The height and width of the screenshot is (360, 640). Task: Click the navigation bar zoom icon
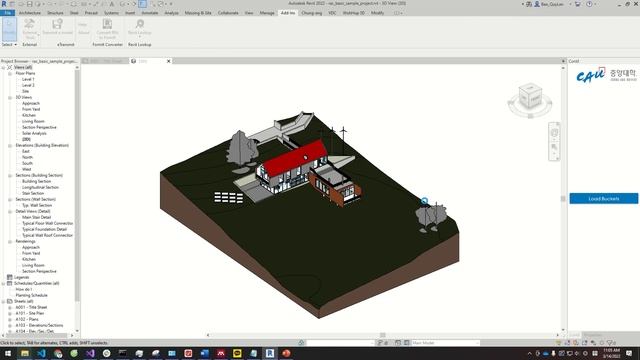coord(554,147)
